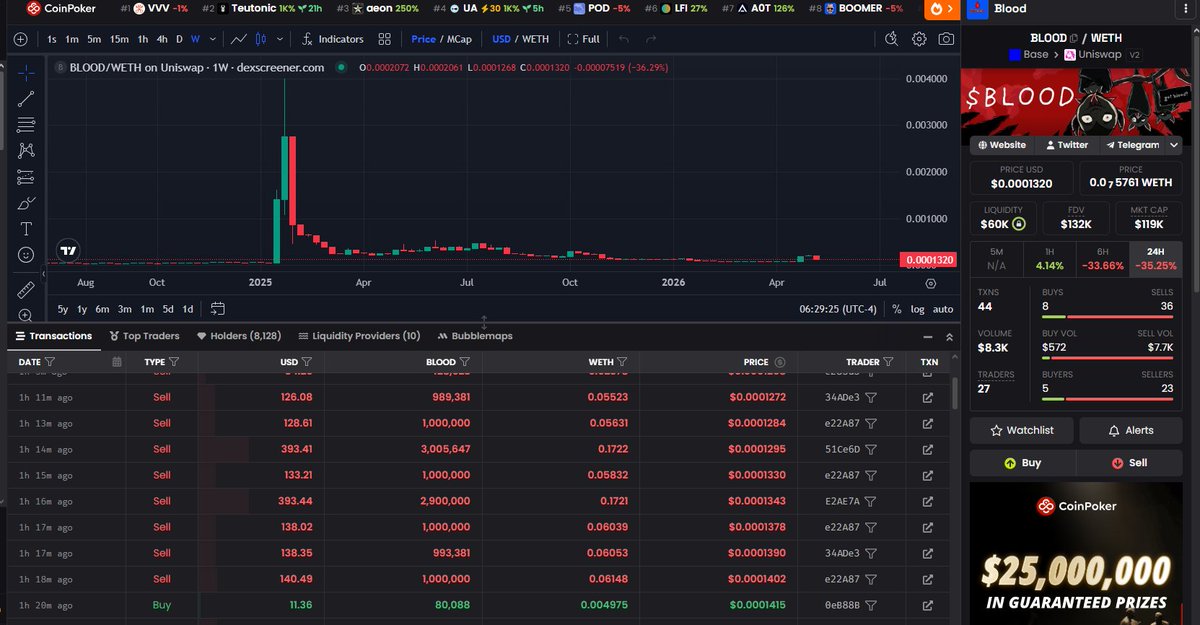Click the redo arrow in chart toolbar
This screenshot has width=1200, height=625.
point(651,39)
